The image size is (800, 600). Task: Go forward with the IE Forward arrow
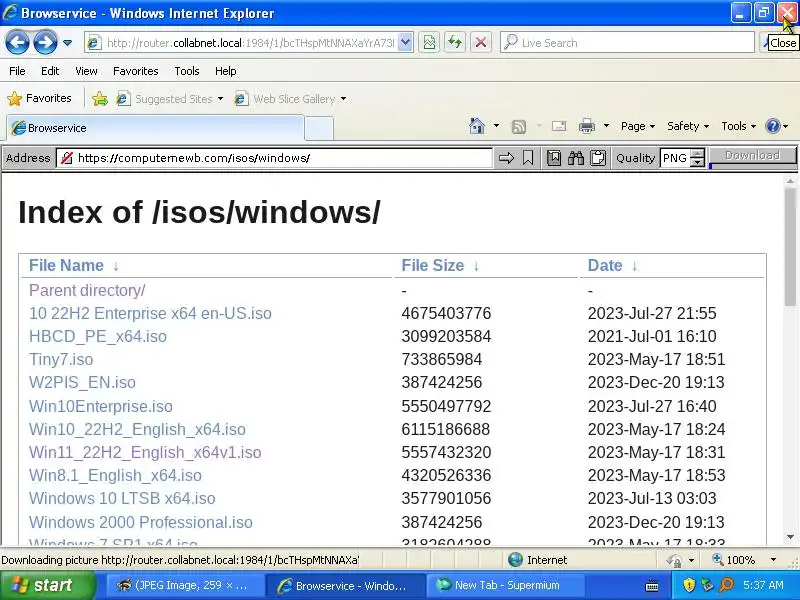click(45, 43)
